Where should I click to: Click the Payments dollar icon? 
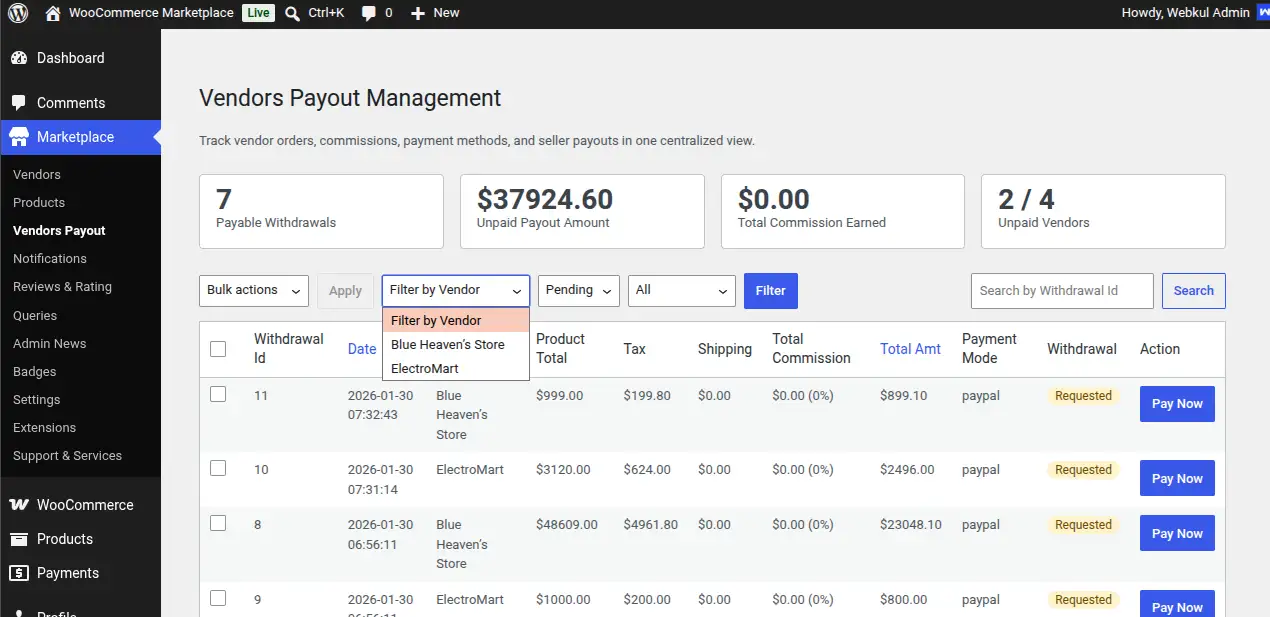(x=19, y=573)
